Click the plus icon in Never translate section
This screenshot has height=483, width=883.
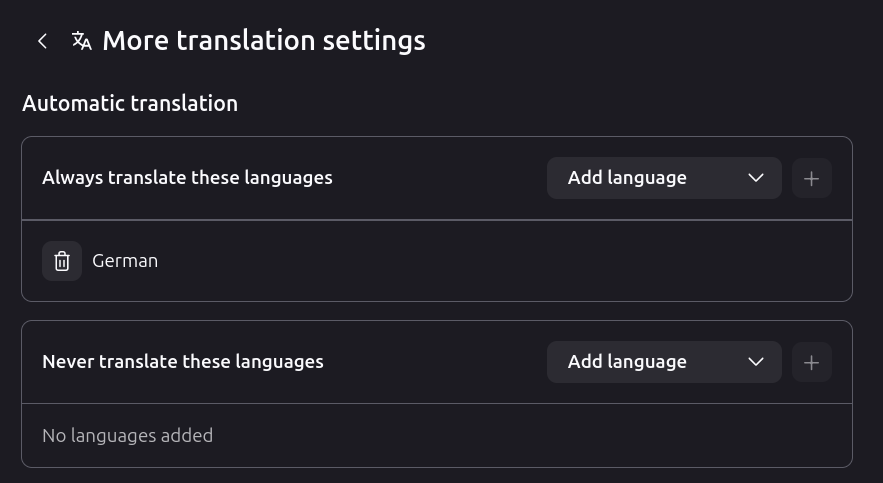811,362
